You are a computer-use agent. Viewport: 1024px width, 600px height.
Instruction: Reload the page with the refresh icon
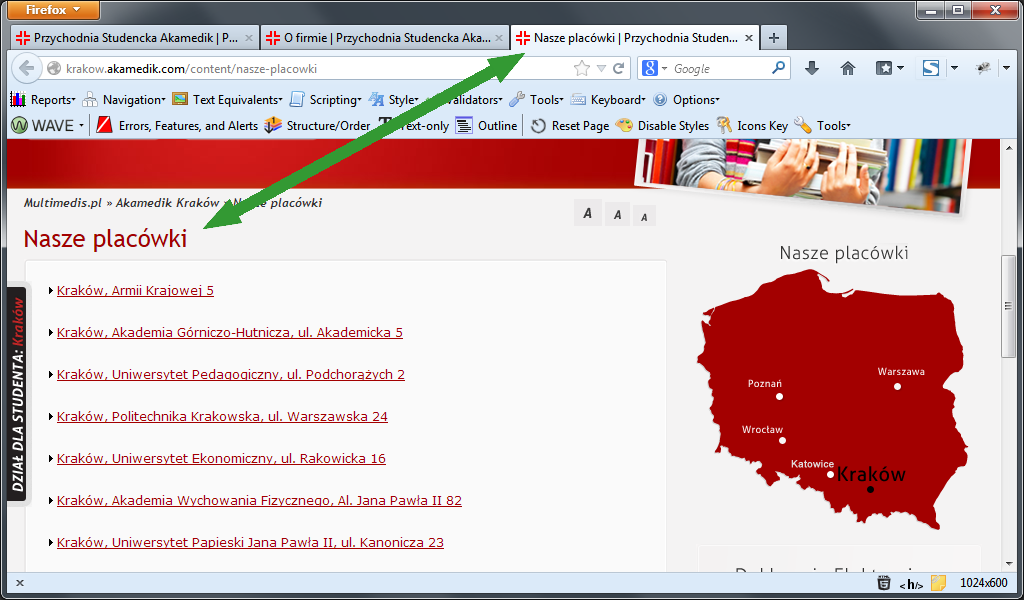coord(618,68)
